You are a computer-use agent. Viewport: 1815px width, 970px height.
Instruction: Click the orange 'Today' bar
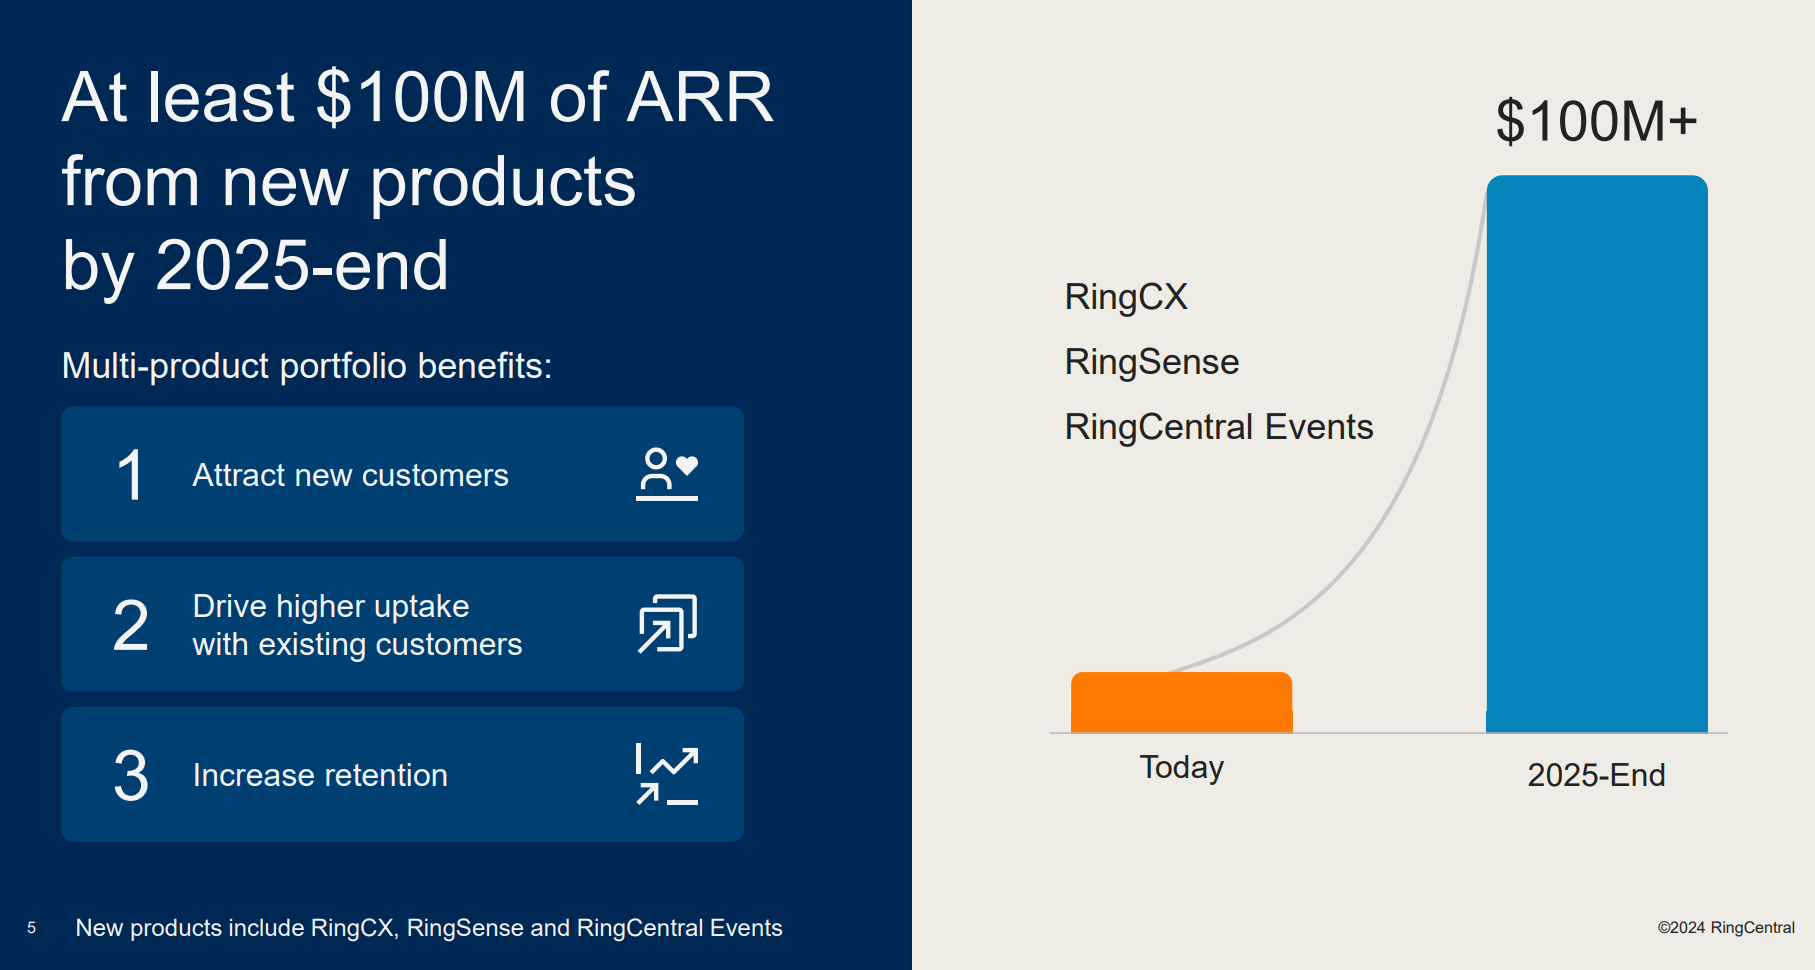coord(1181,702)
